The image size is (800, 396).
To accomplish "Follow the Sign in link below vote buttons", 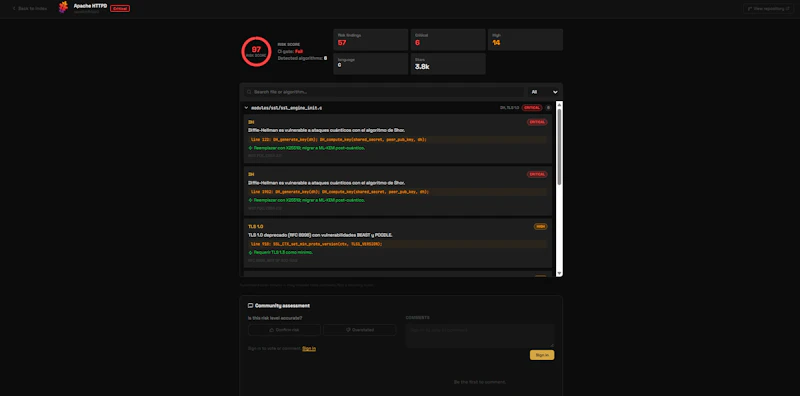I will [x=309, y=349].
